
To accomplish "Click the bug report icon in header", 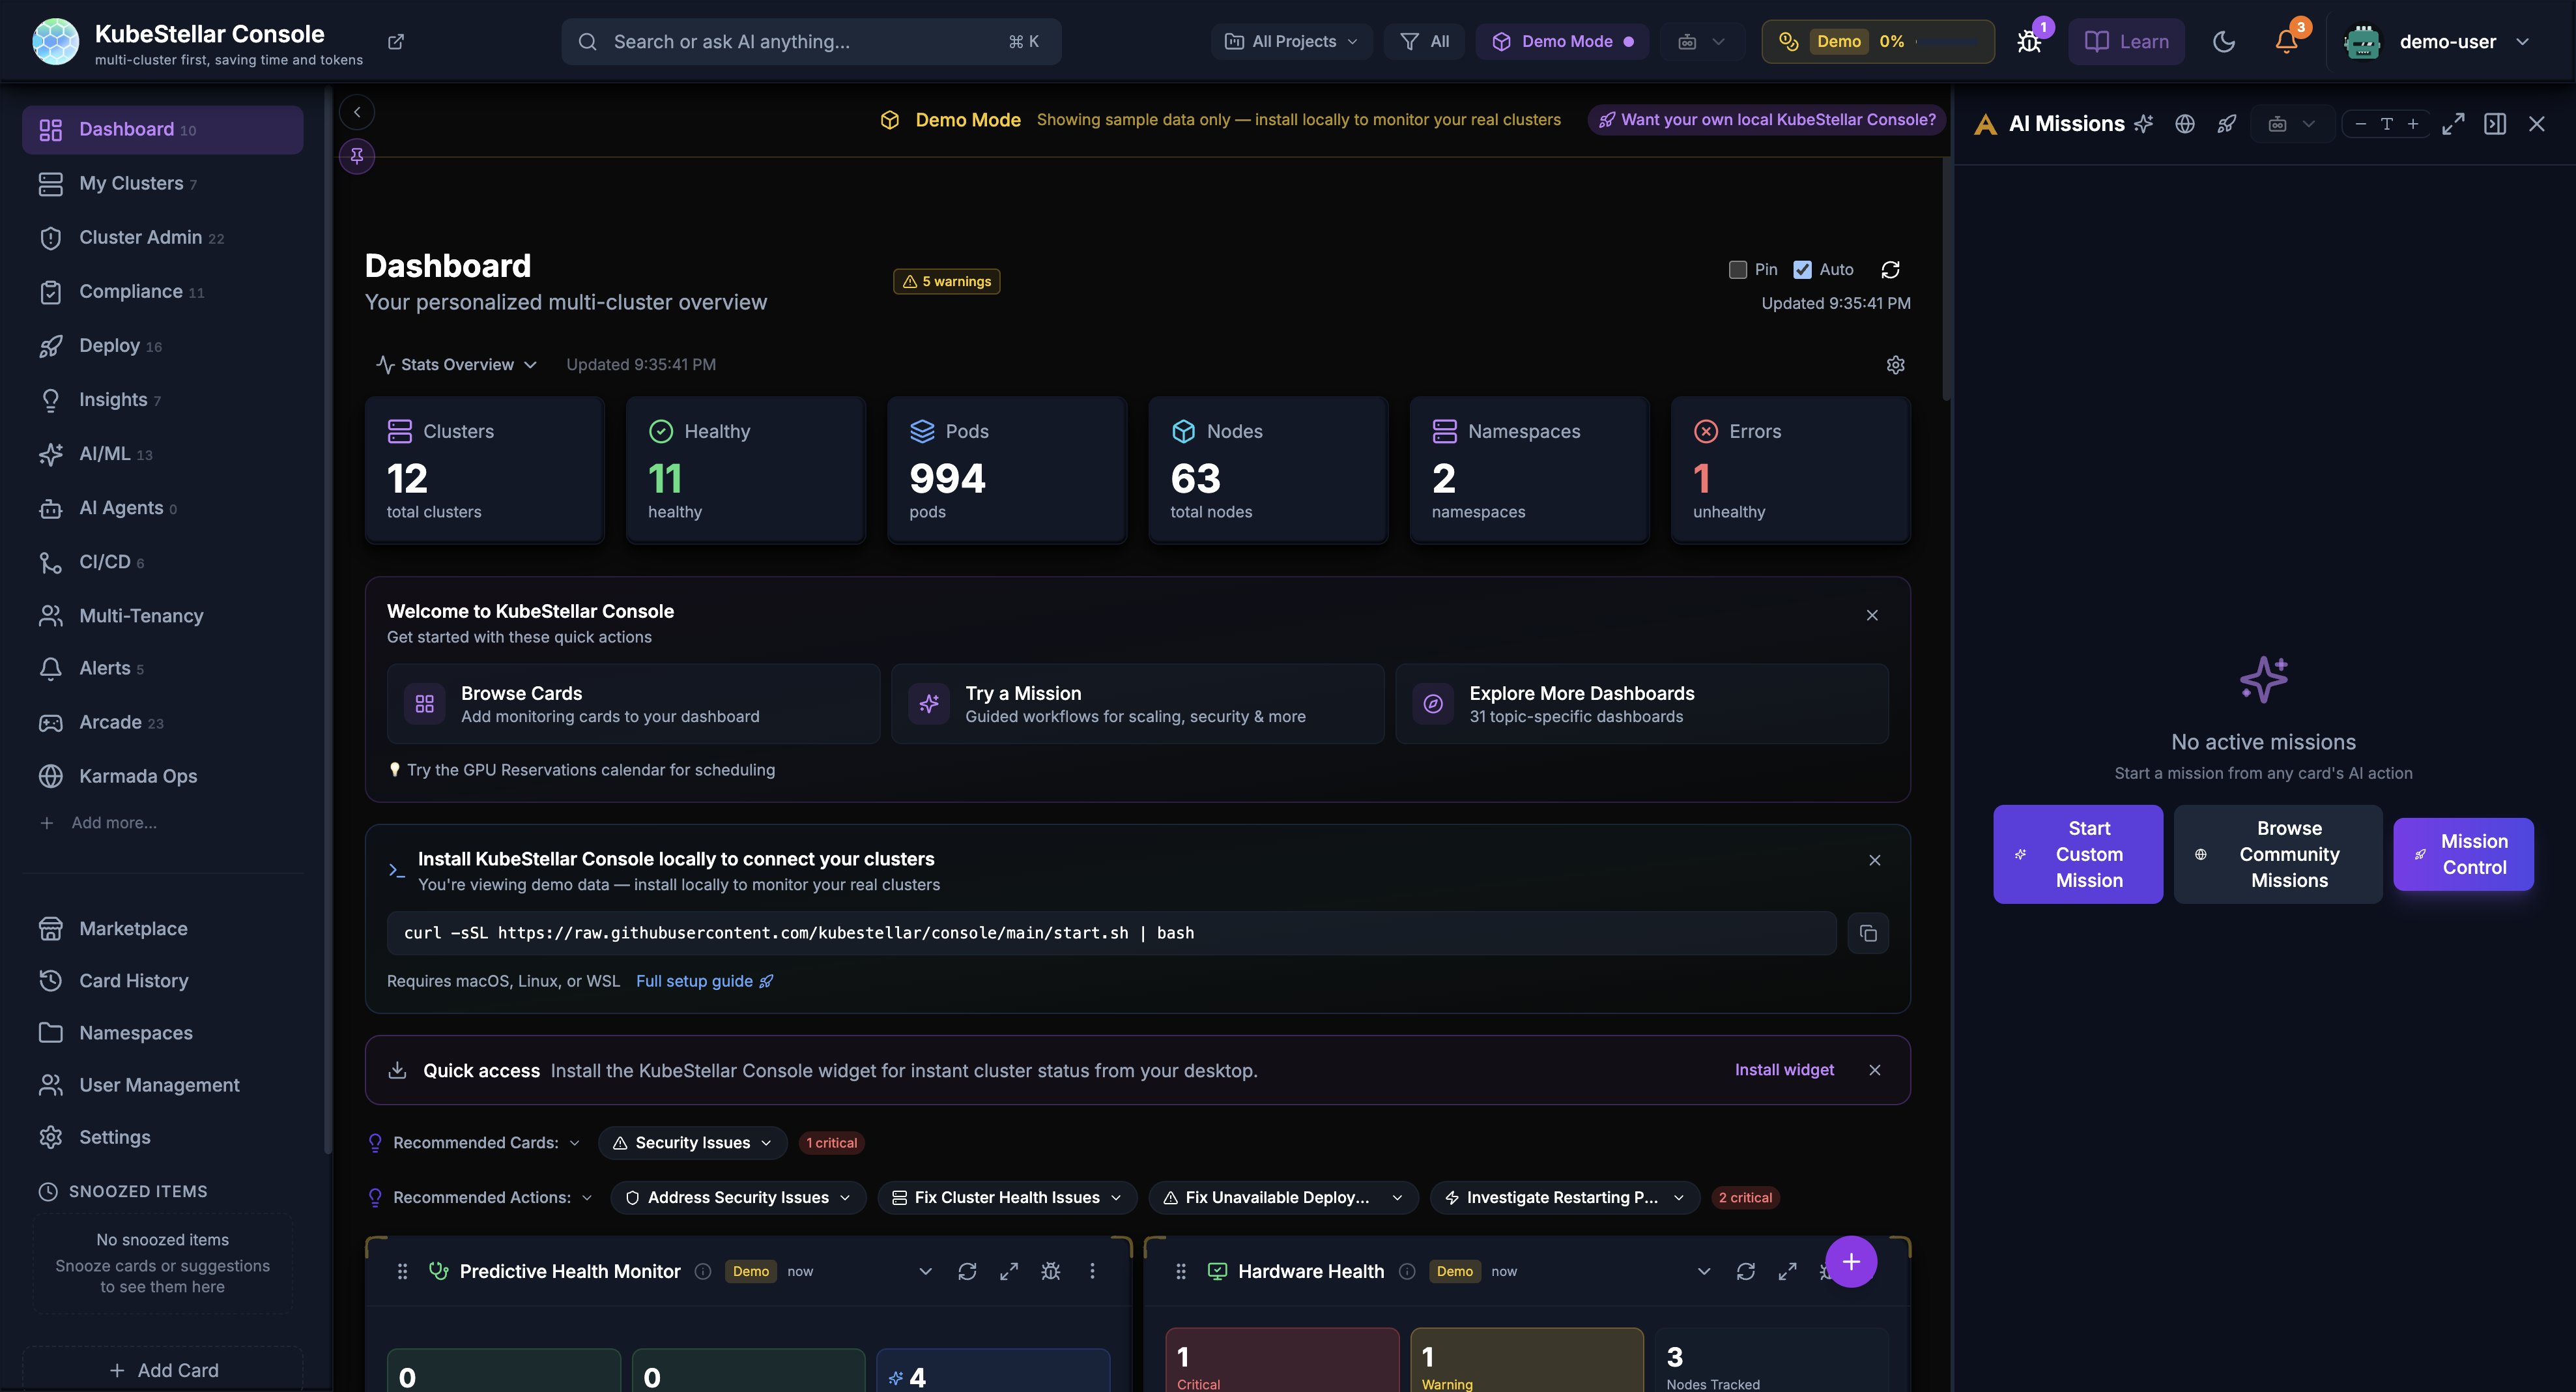I will coord(2029,42).
